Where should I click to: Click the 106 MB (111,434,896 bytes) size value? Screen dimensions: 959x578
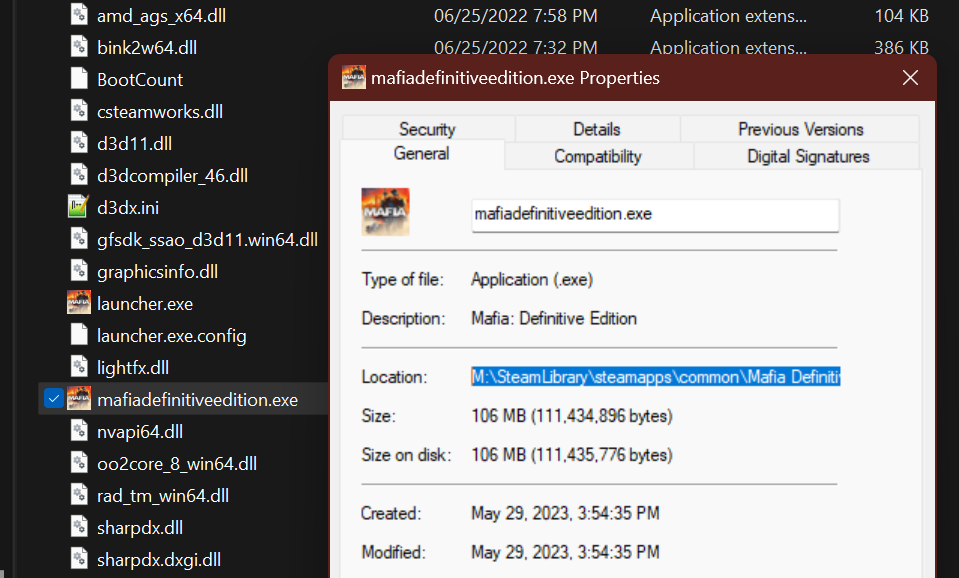tap(572, 416)
